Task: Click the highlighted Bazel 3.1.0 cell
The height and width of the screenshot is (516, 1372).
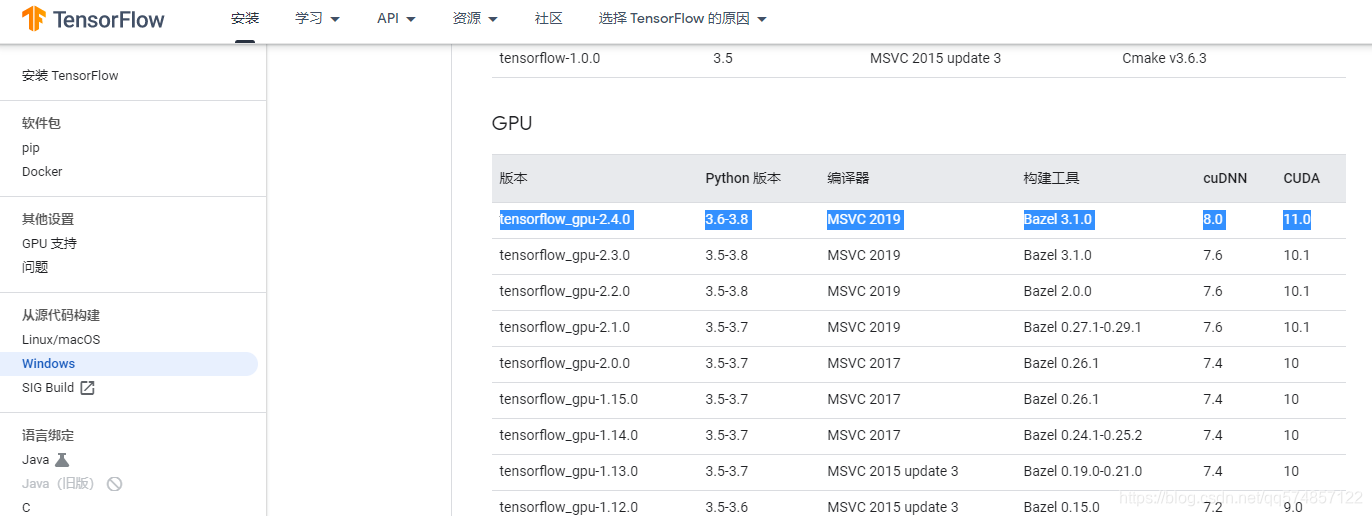Action: pyautogui.click(x=1058, y=219)
